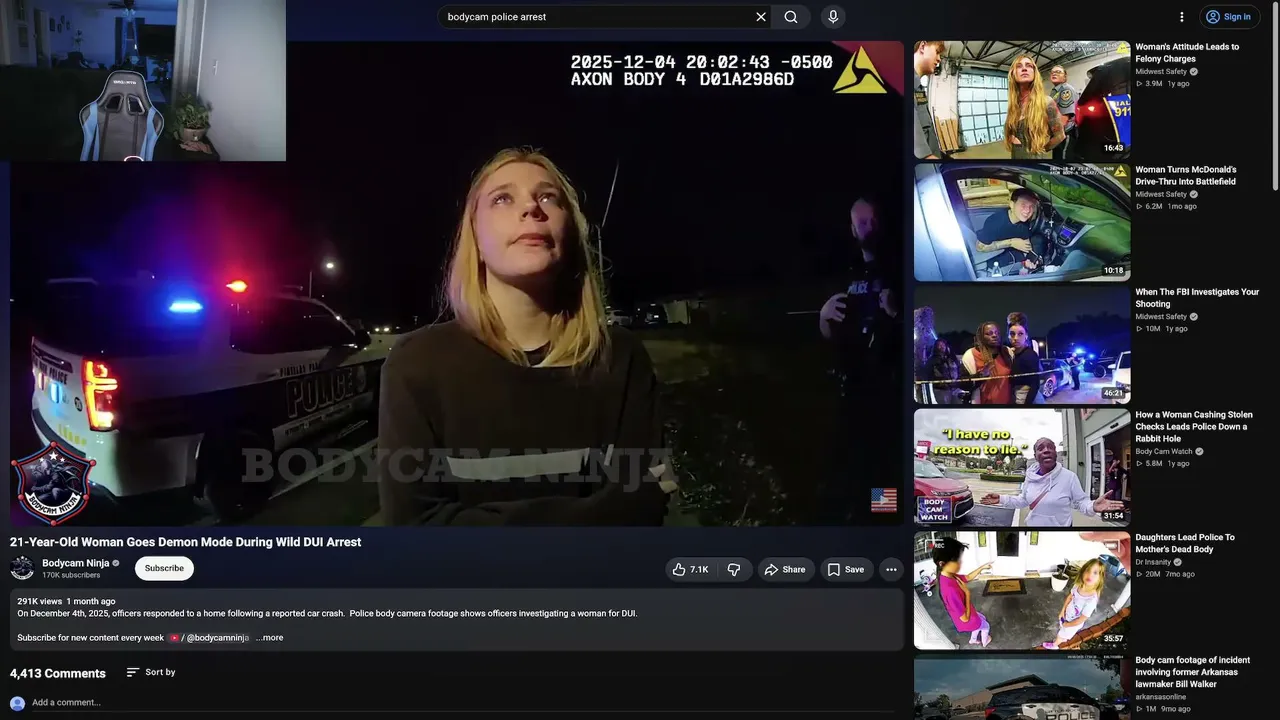Open 'Woman Turns McDonald's Drive-Thru Into Battlefield' thumbnail
Screen dimensions: 1280x720
(1022, 222)
